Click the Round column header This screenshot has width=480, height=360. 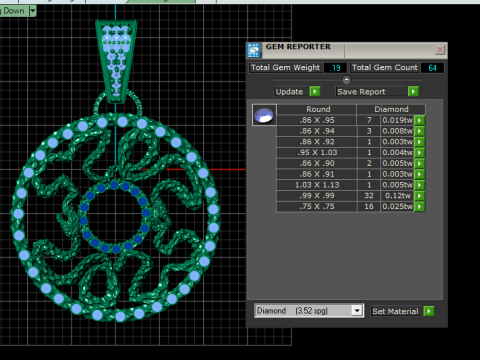(x=318, y=109)
